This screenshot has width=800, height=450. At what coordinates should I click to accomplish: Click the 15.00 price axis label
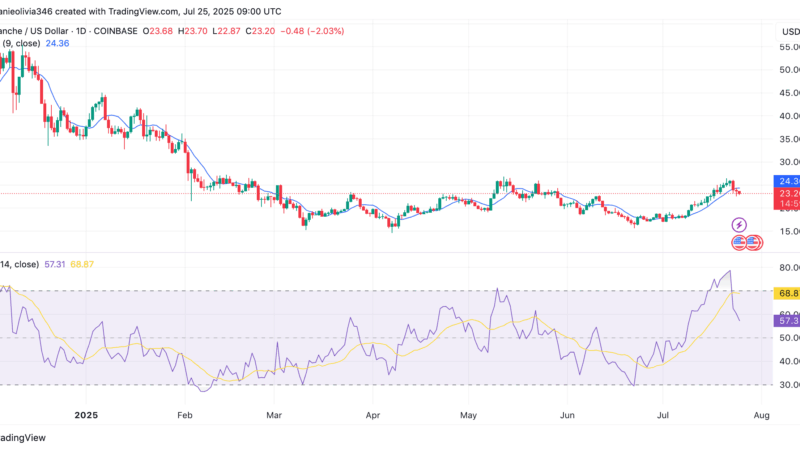click(789, 231)
